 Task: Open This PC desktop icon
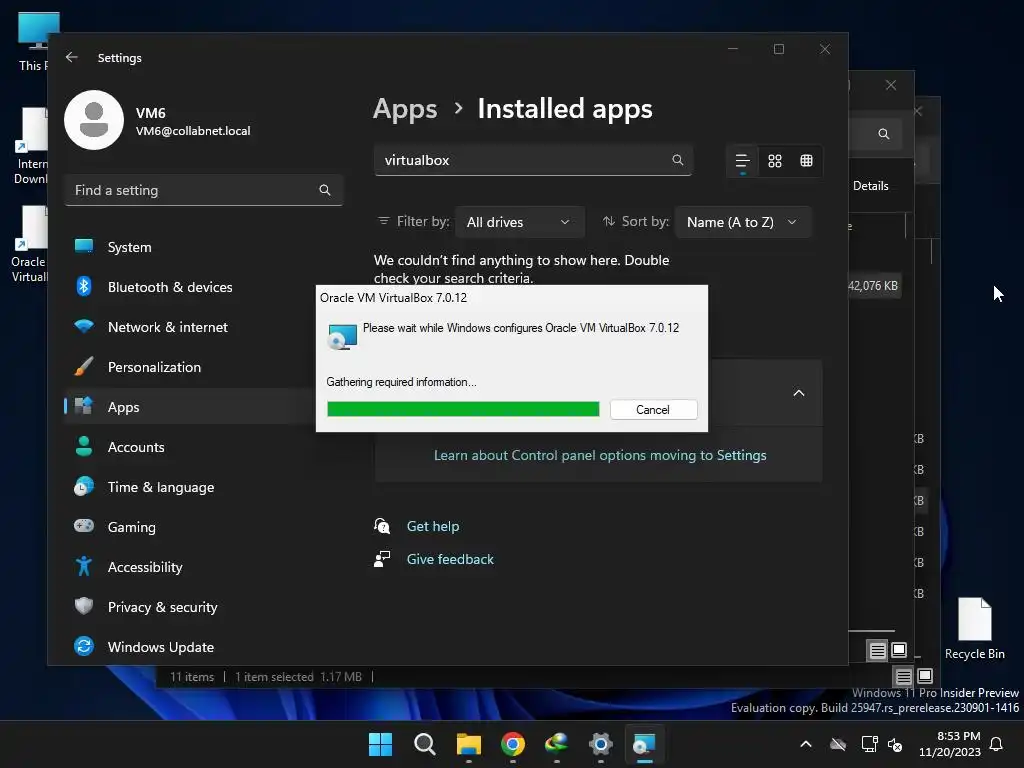click(32, 42)
